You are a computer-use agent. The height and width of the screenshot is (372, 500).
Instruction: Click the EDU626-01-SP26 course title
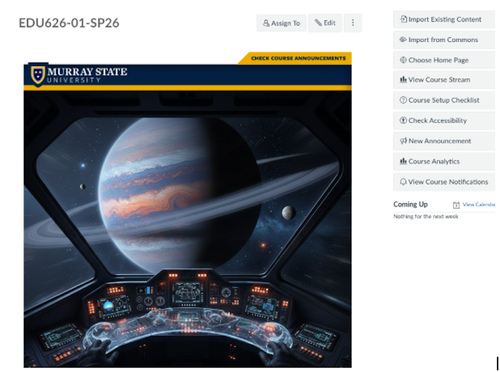coord(69,23)
